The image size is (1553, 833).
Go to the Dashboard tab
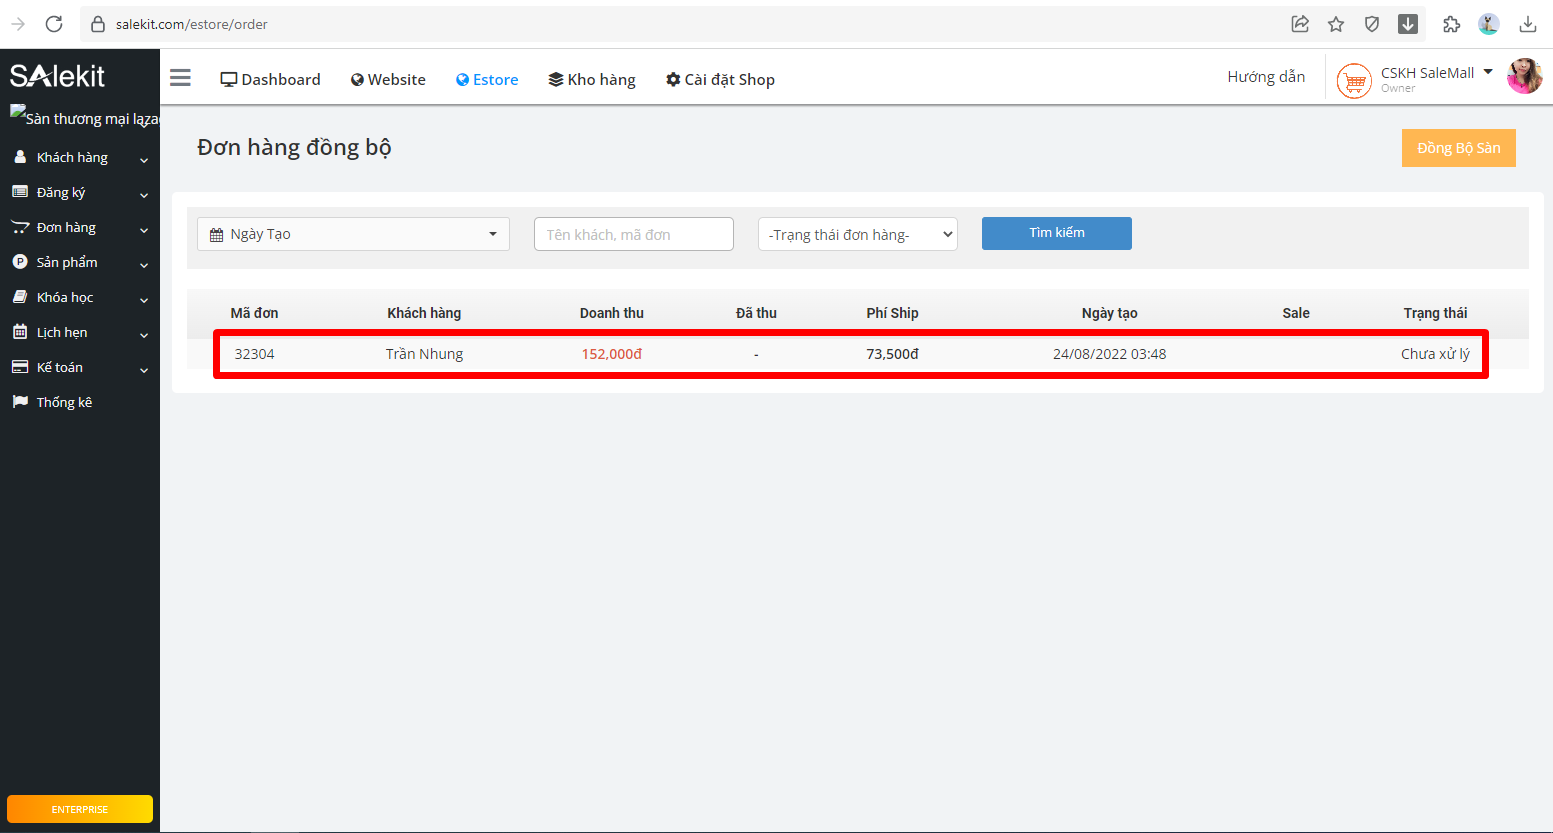[x=270, y=80]
